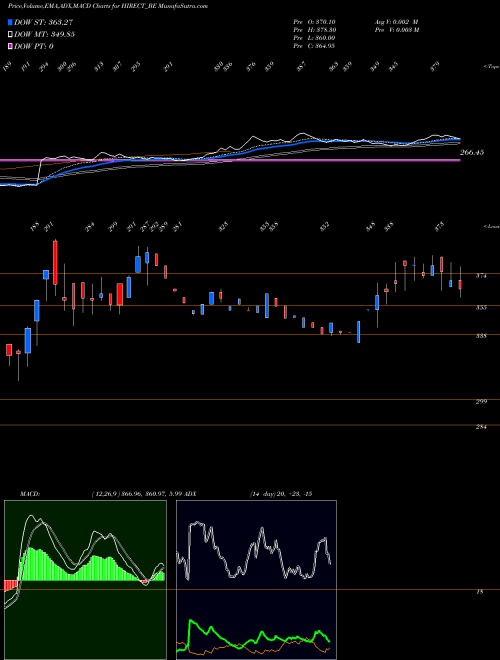This screenshot has width=500, height=660.
Task: Select the 'DOW PT: 0' legend label
Action: click(34, 47)
